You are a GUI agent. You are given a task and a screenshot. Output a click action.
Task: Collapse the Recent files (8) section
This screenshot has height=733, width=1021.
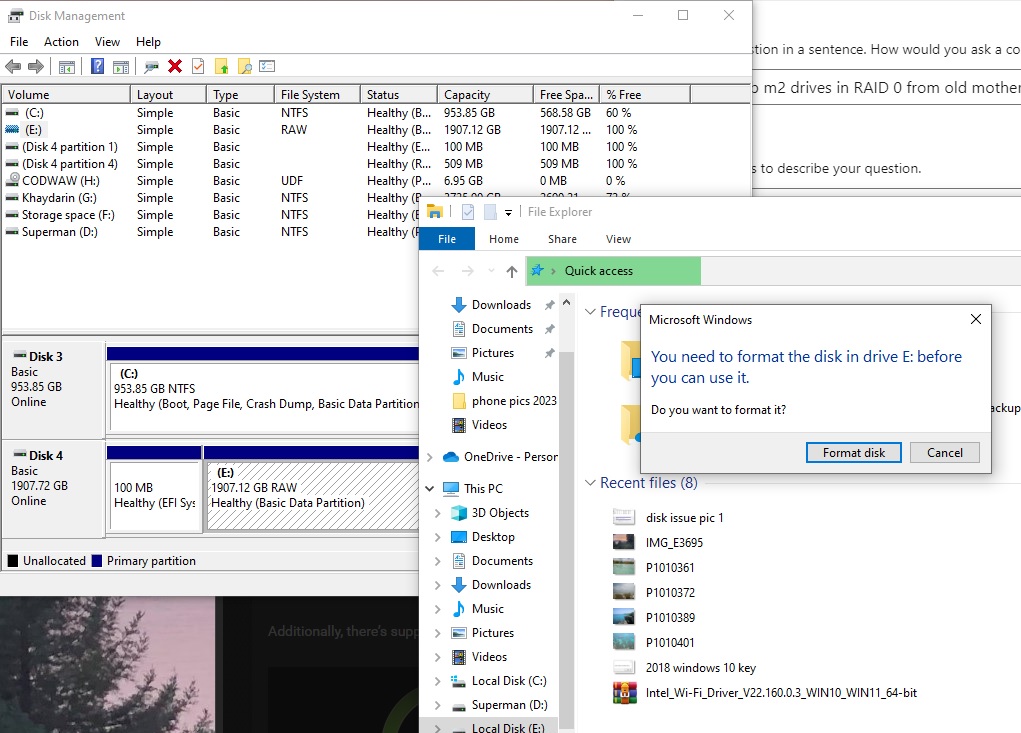590,483
